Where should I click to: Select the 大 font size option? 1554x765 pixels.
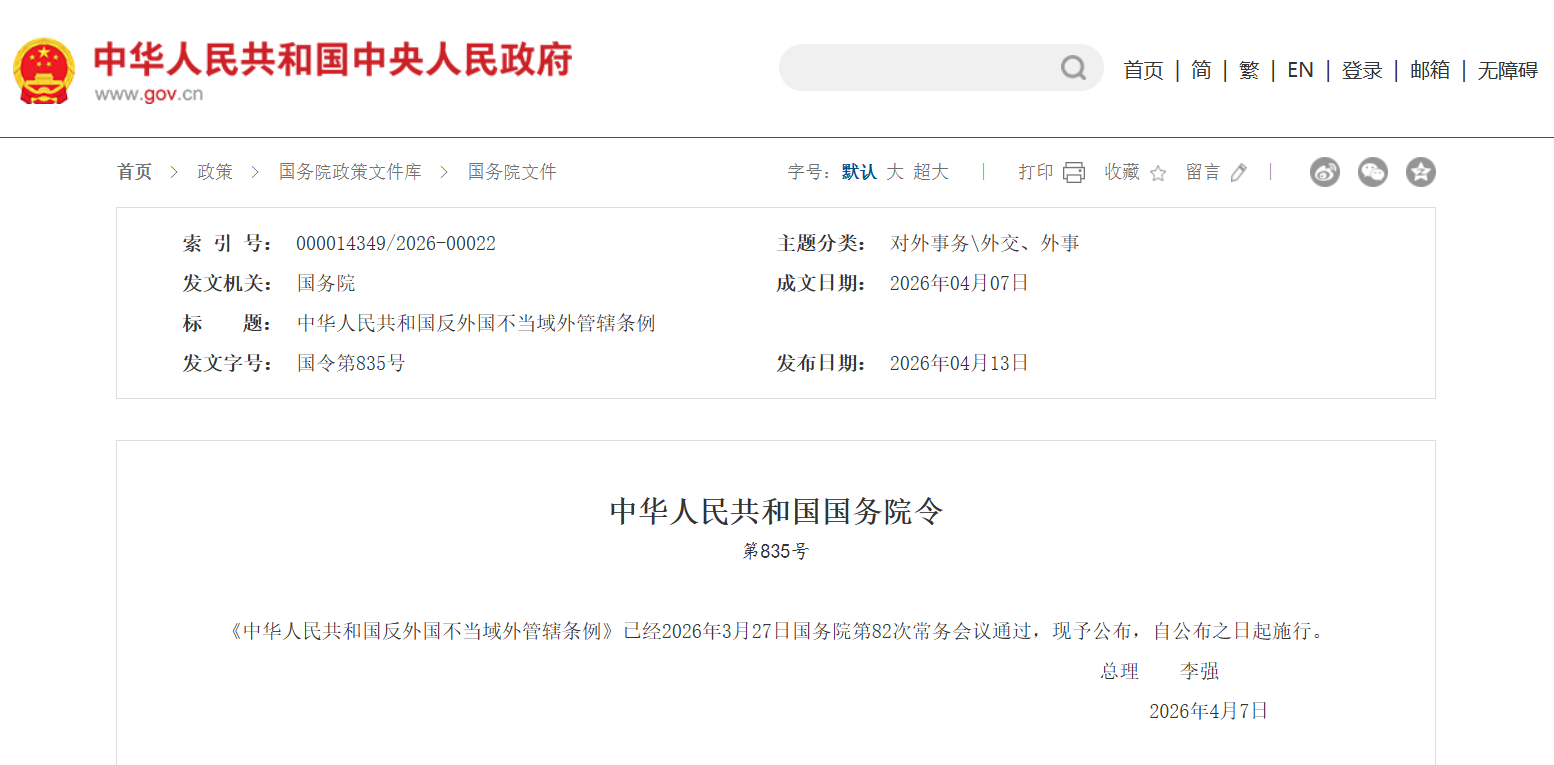894,171
